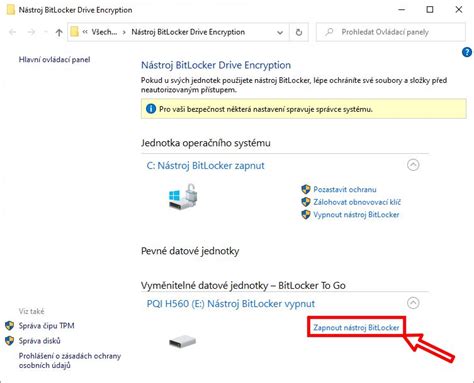Click Pro vaši bezpečnost banner message text

click(266, 109)
